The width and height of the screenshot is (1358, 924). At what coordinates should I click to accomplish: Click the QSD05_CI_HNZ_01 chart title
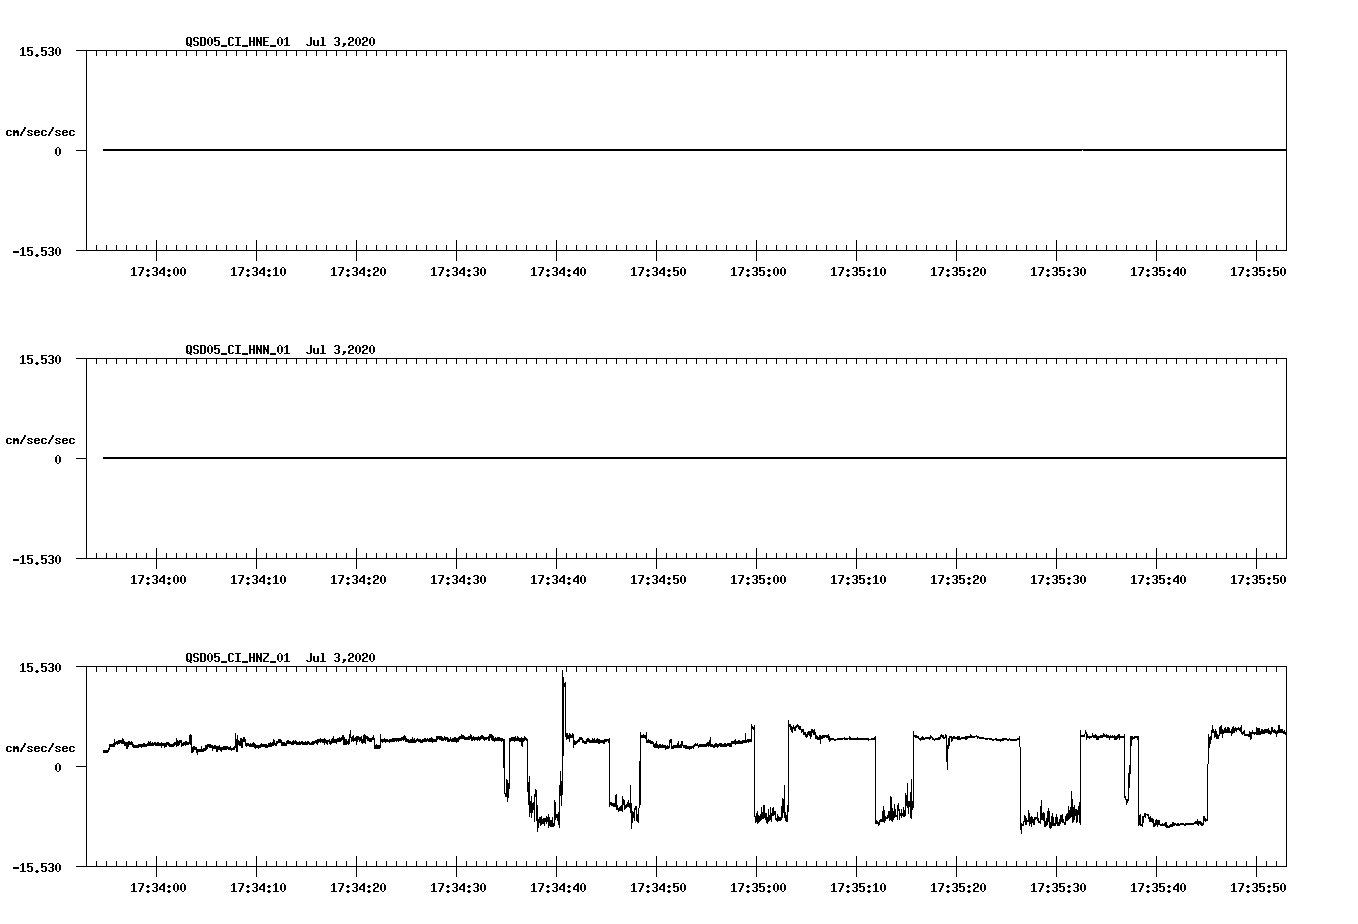[280, 657]
